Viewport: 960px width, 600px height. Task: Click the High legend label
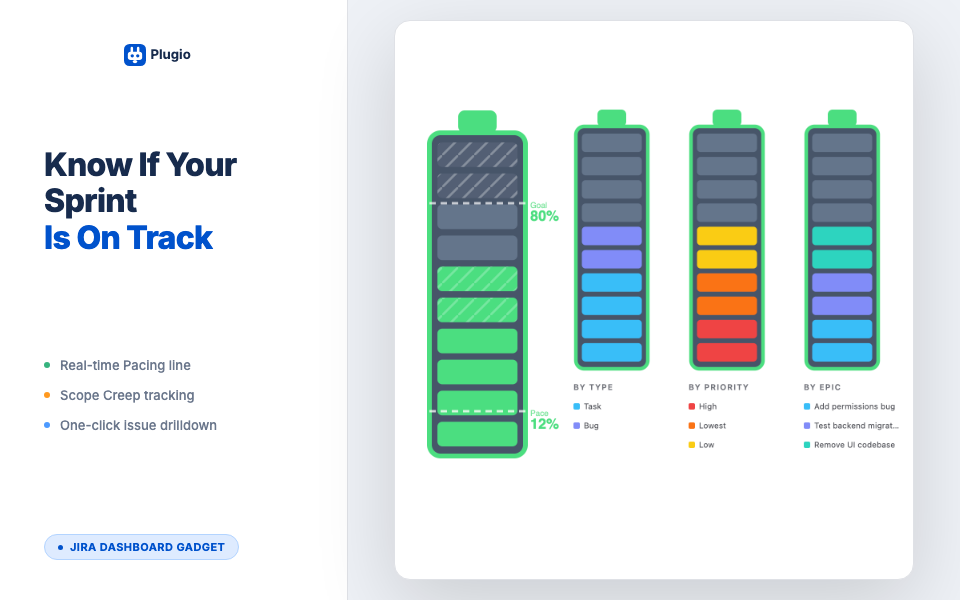coord(708,407)
